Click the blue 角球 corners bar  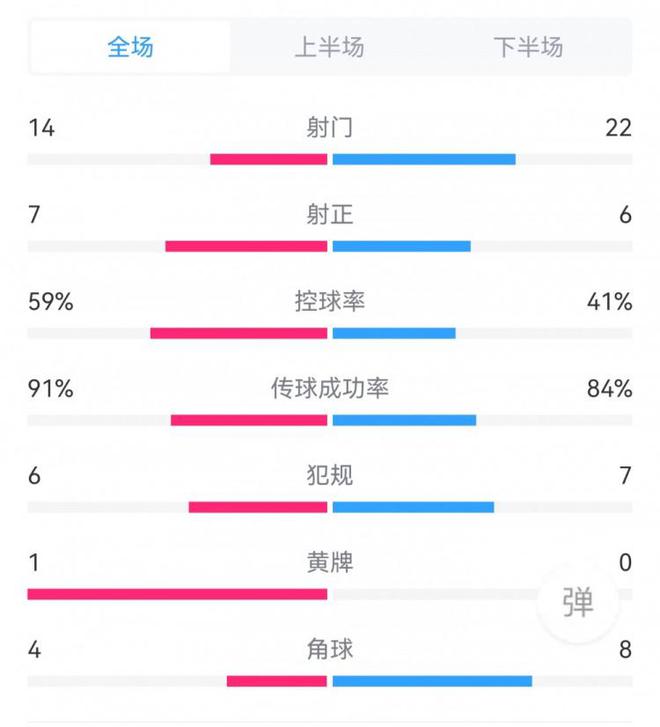pyautogui.click(x=432, y=681)
